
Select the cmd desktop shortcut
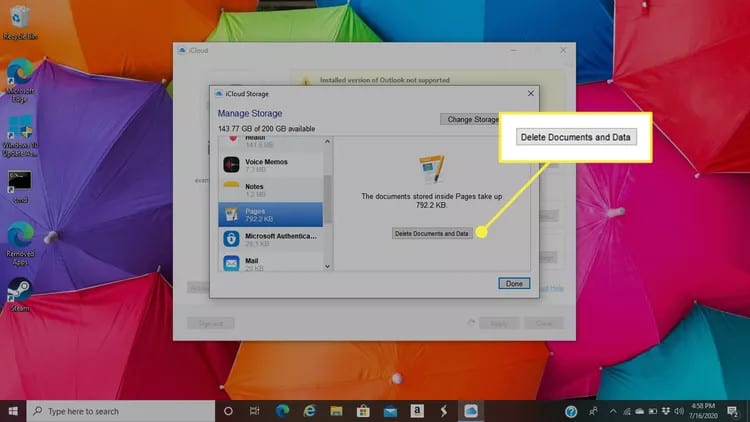click(20, 187)
